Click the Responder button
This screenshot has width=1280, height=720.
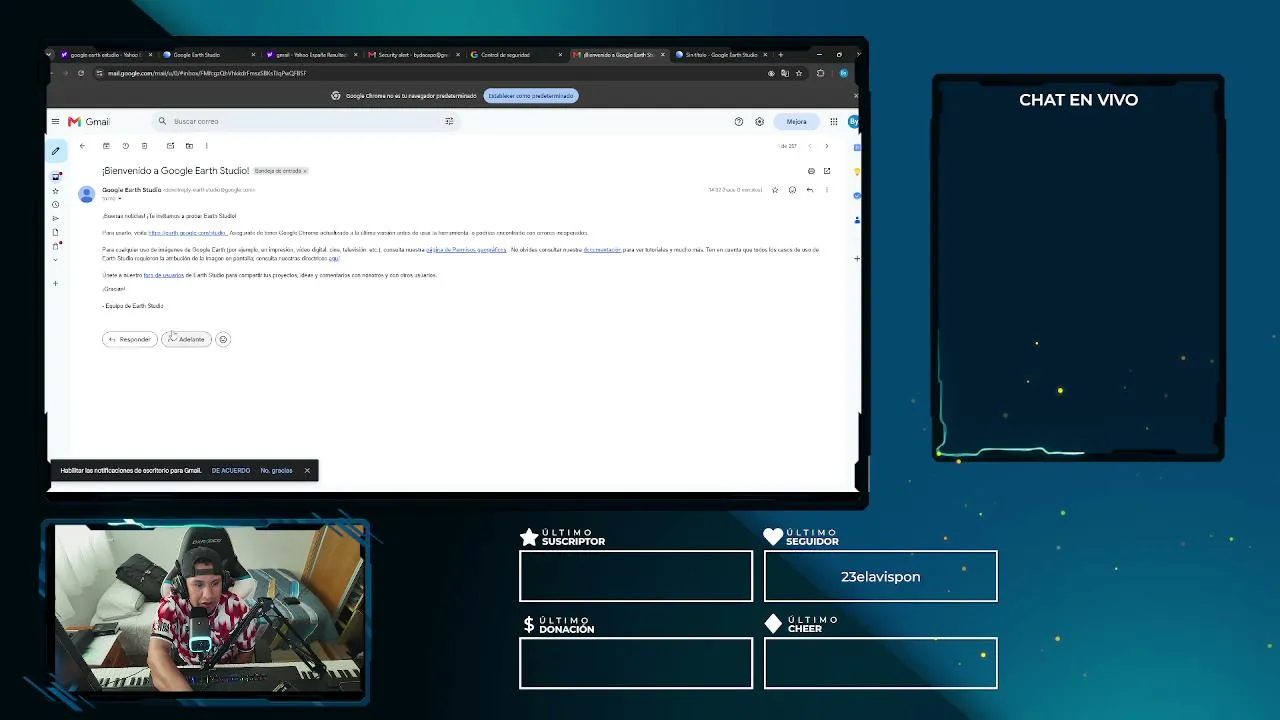click(x=130, y=339)
